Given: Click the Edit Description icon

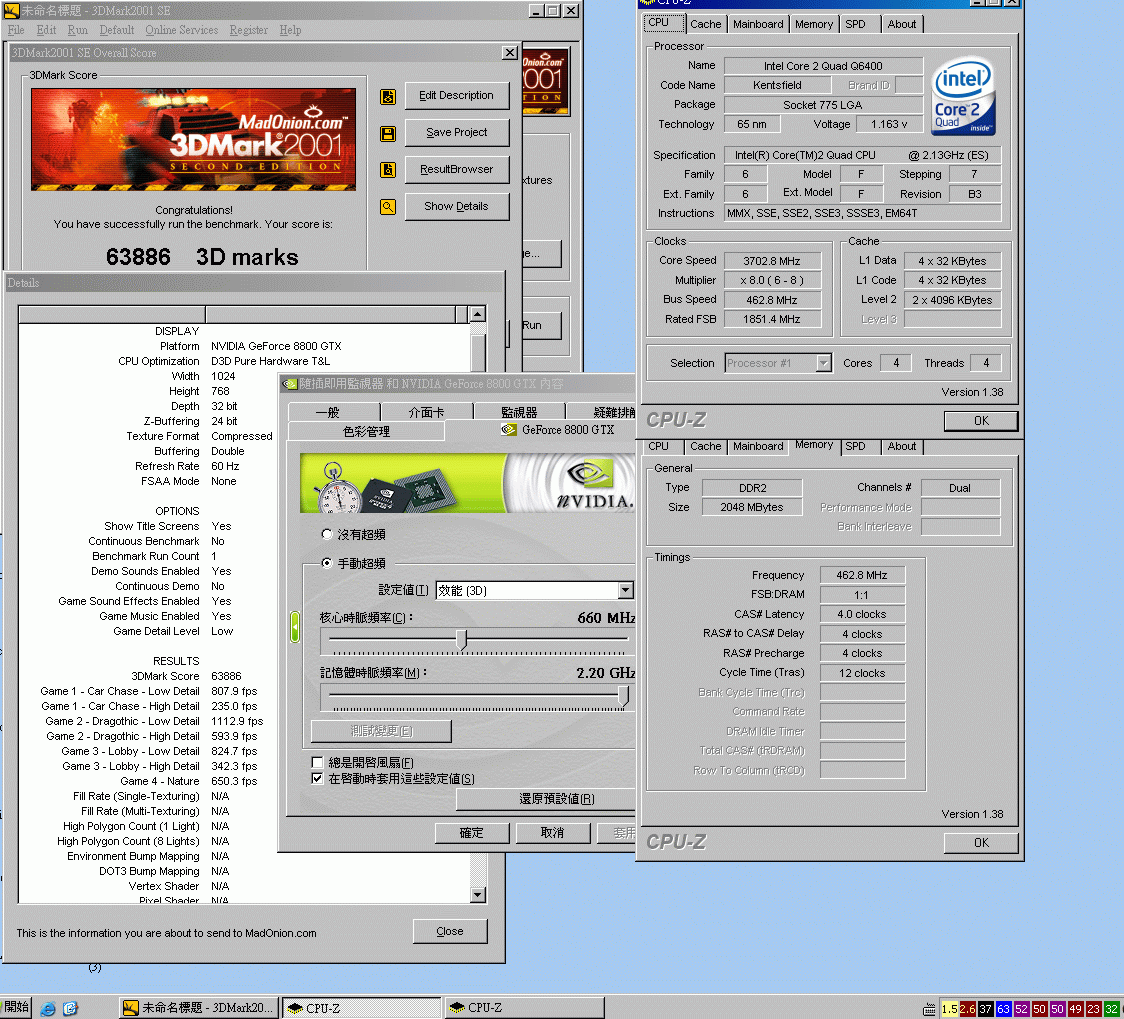Looking at the screenshot, I should pyautogui.click(x=388, y=97).
